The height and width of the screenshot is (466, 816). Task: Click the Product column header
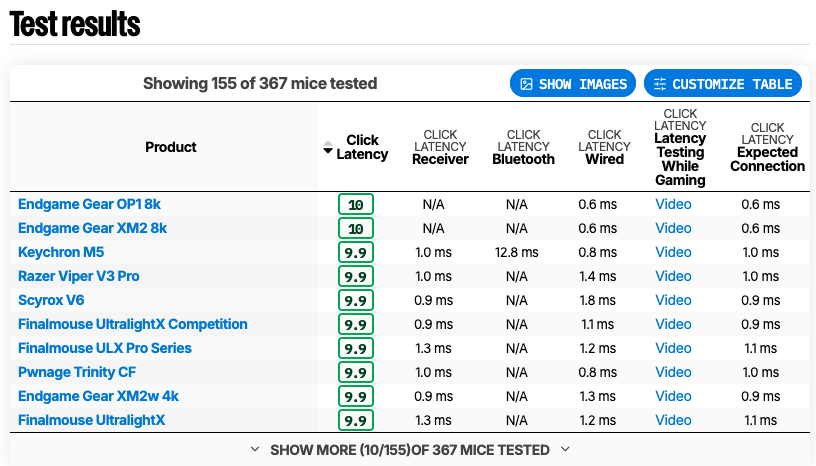(x=171, y=147)
